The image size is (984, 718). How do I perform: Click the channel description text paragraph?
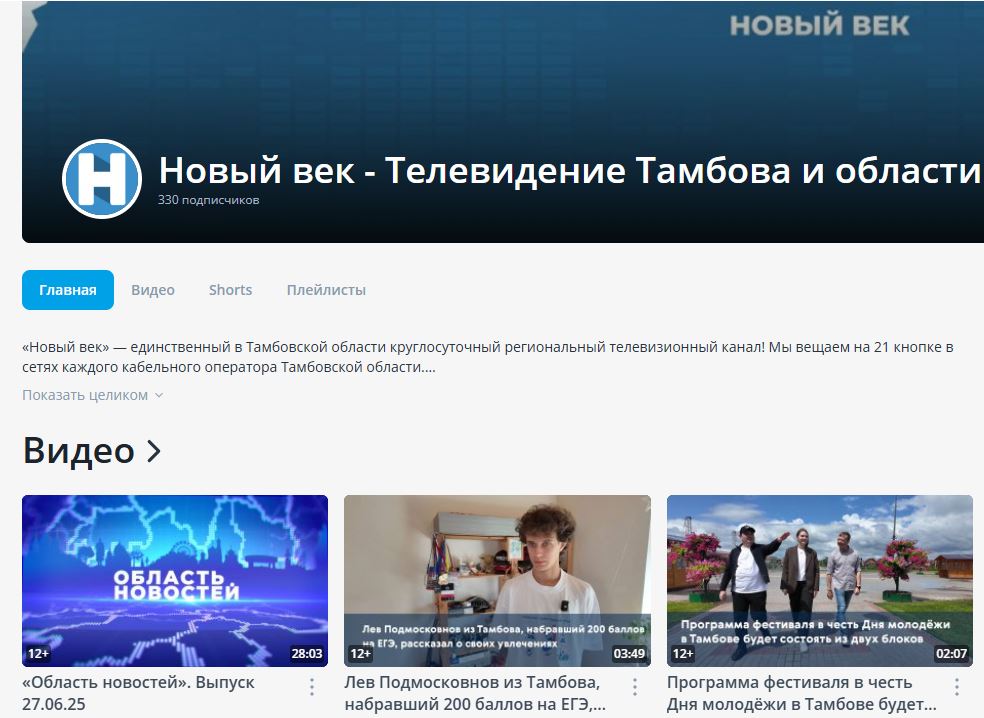[488, 357]
